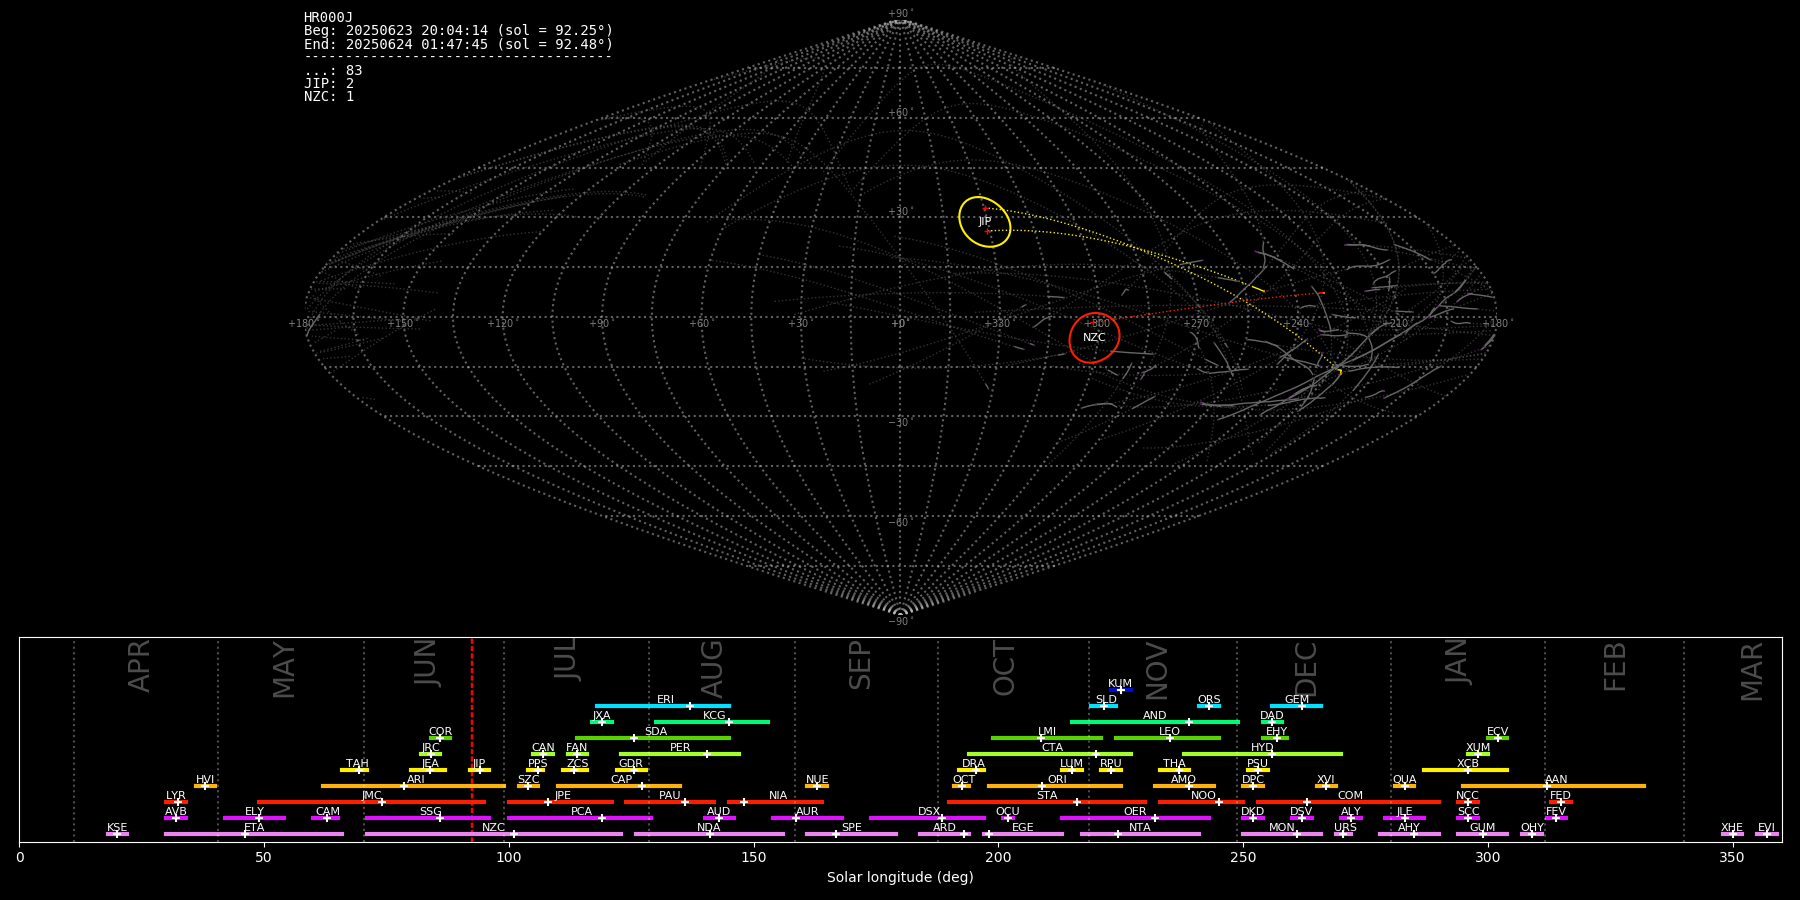The width and height of the screenshot is (1800, 900).
Task: Click the 'NZC: 1' count entry
Action: click(x=329, y=96)
